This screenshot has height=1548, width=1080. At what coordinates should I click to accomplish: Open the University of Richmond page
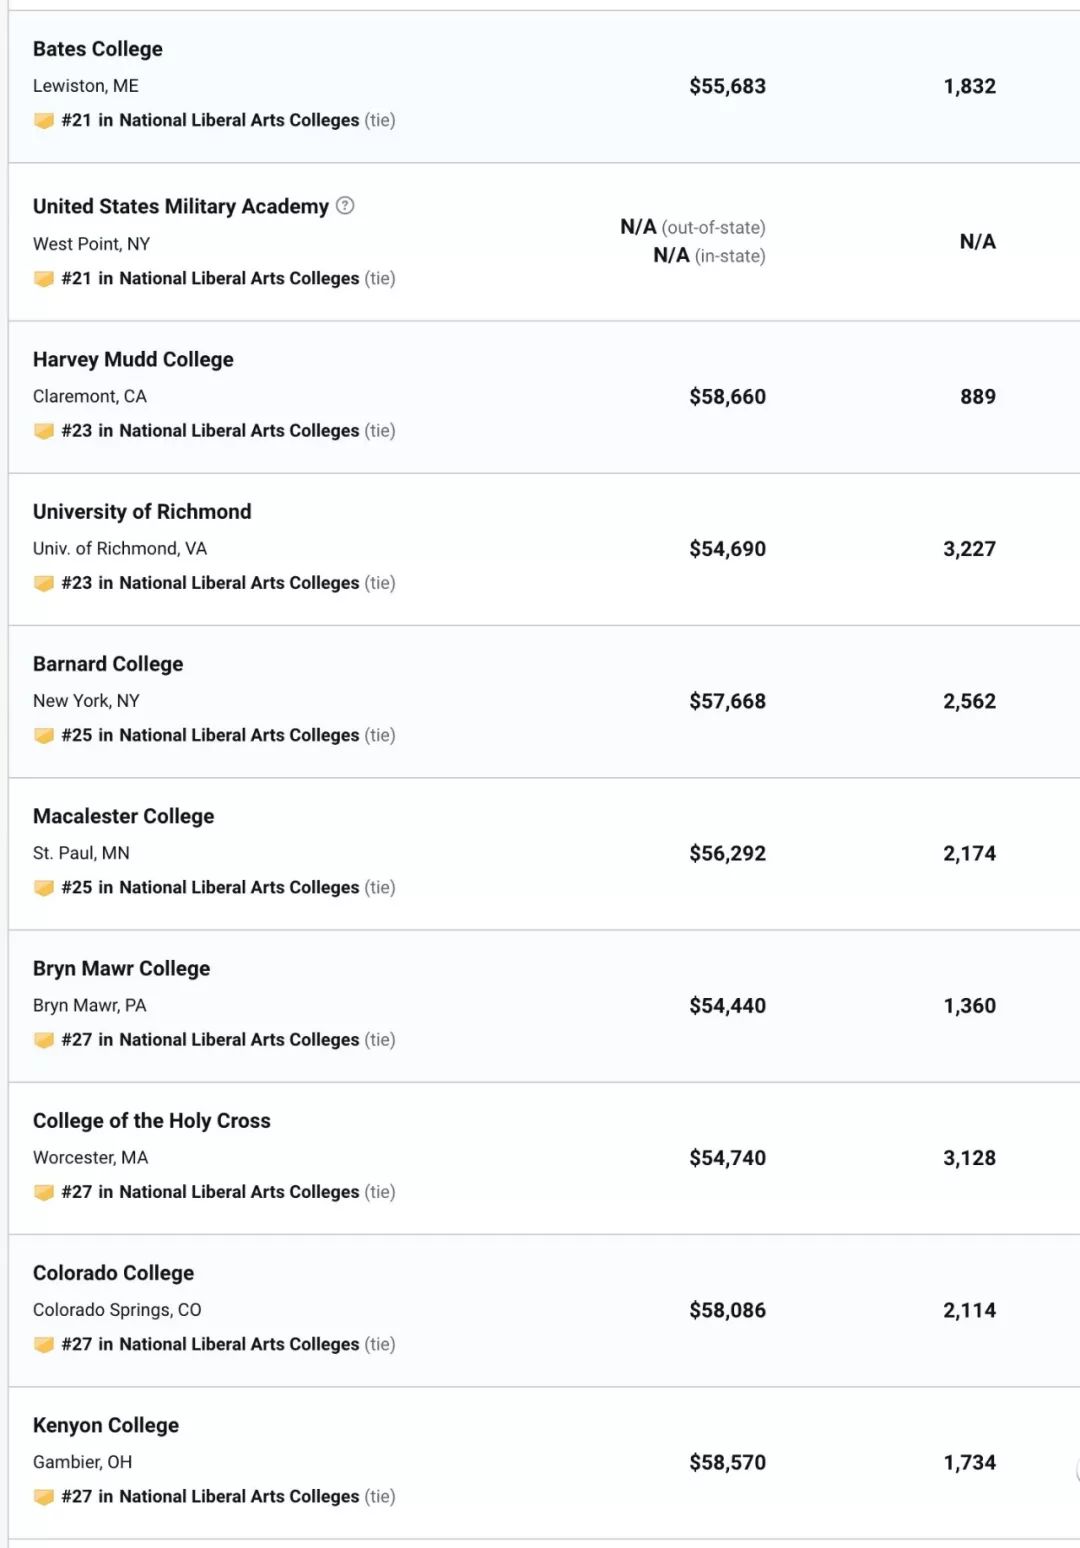(142, 512)
